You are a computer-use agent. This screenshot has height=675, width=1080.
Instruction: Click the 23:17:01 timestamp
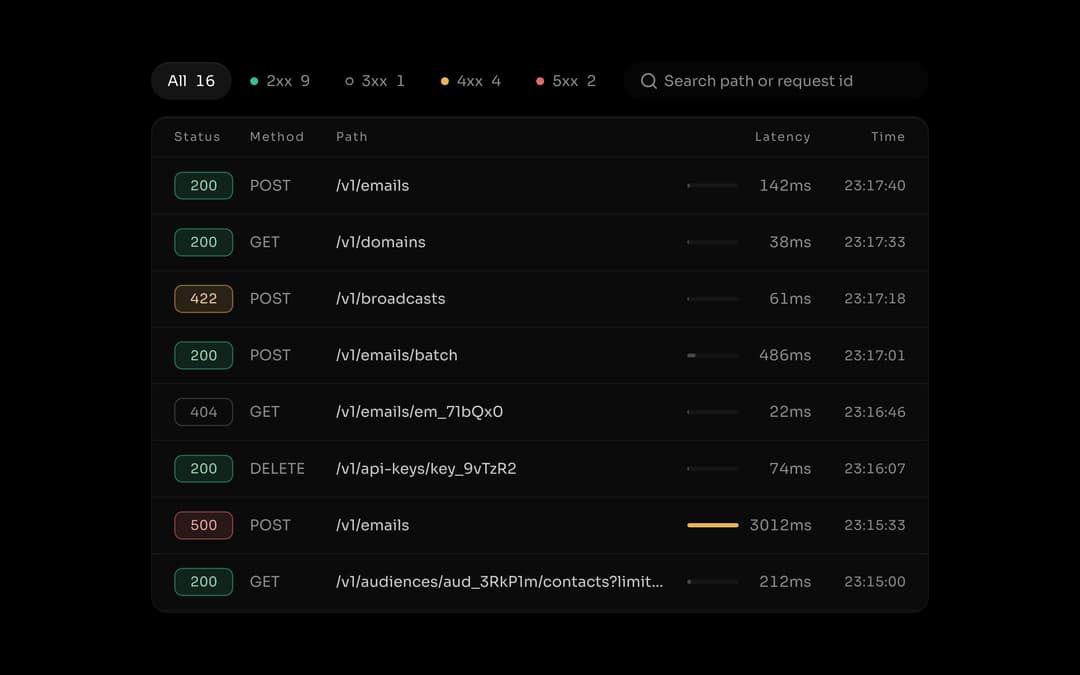point(875,355)
